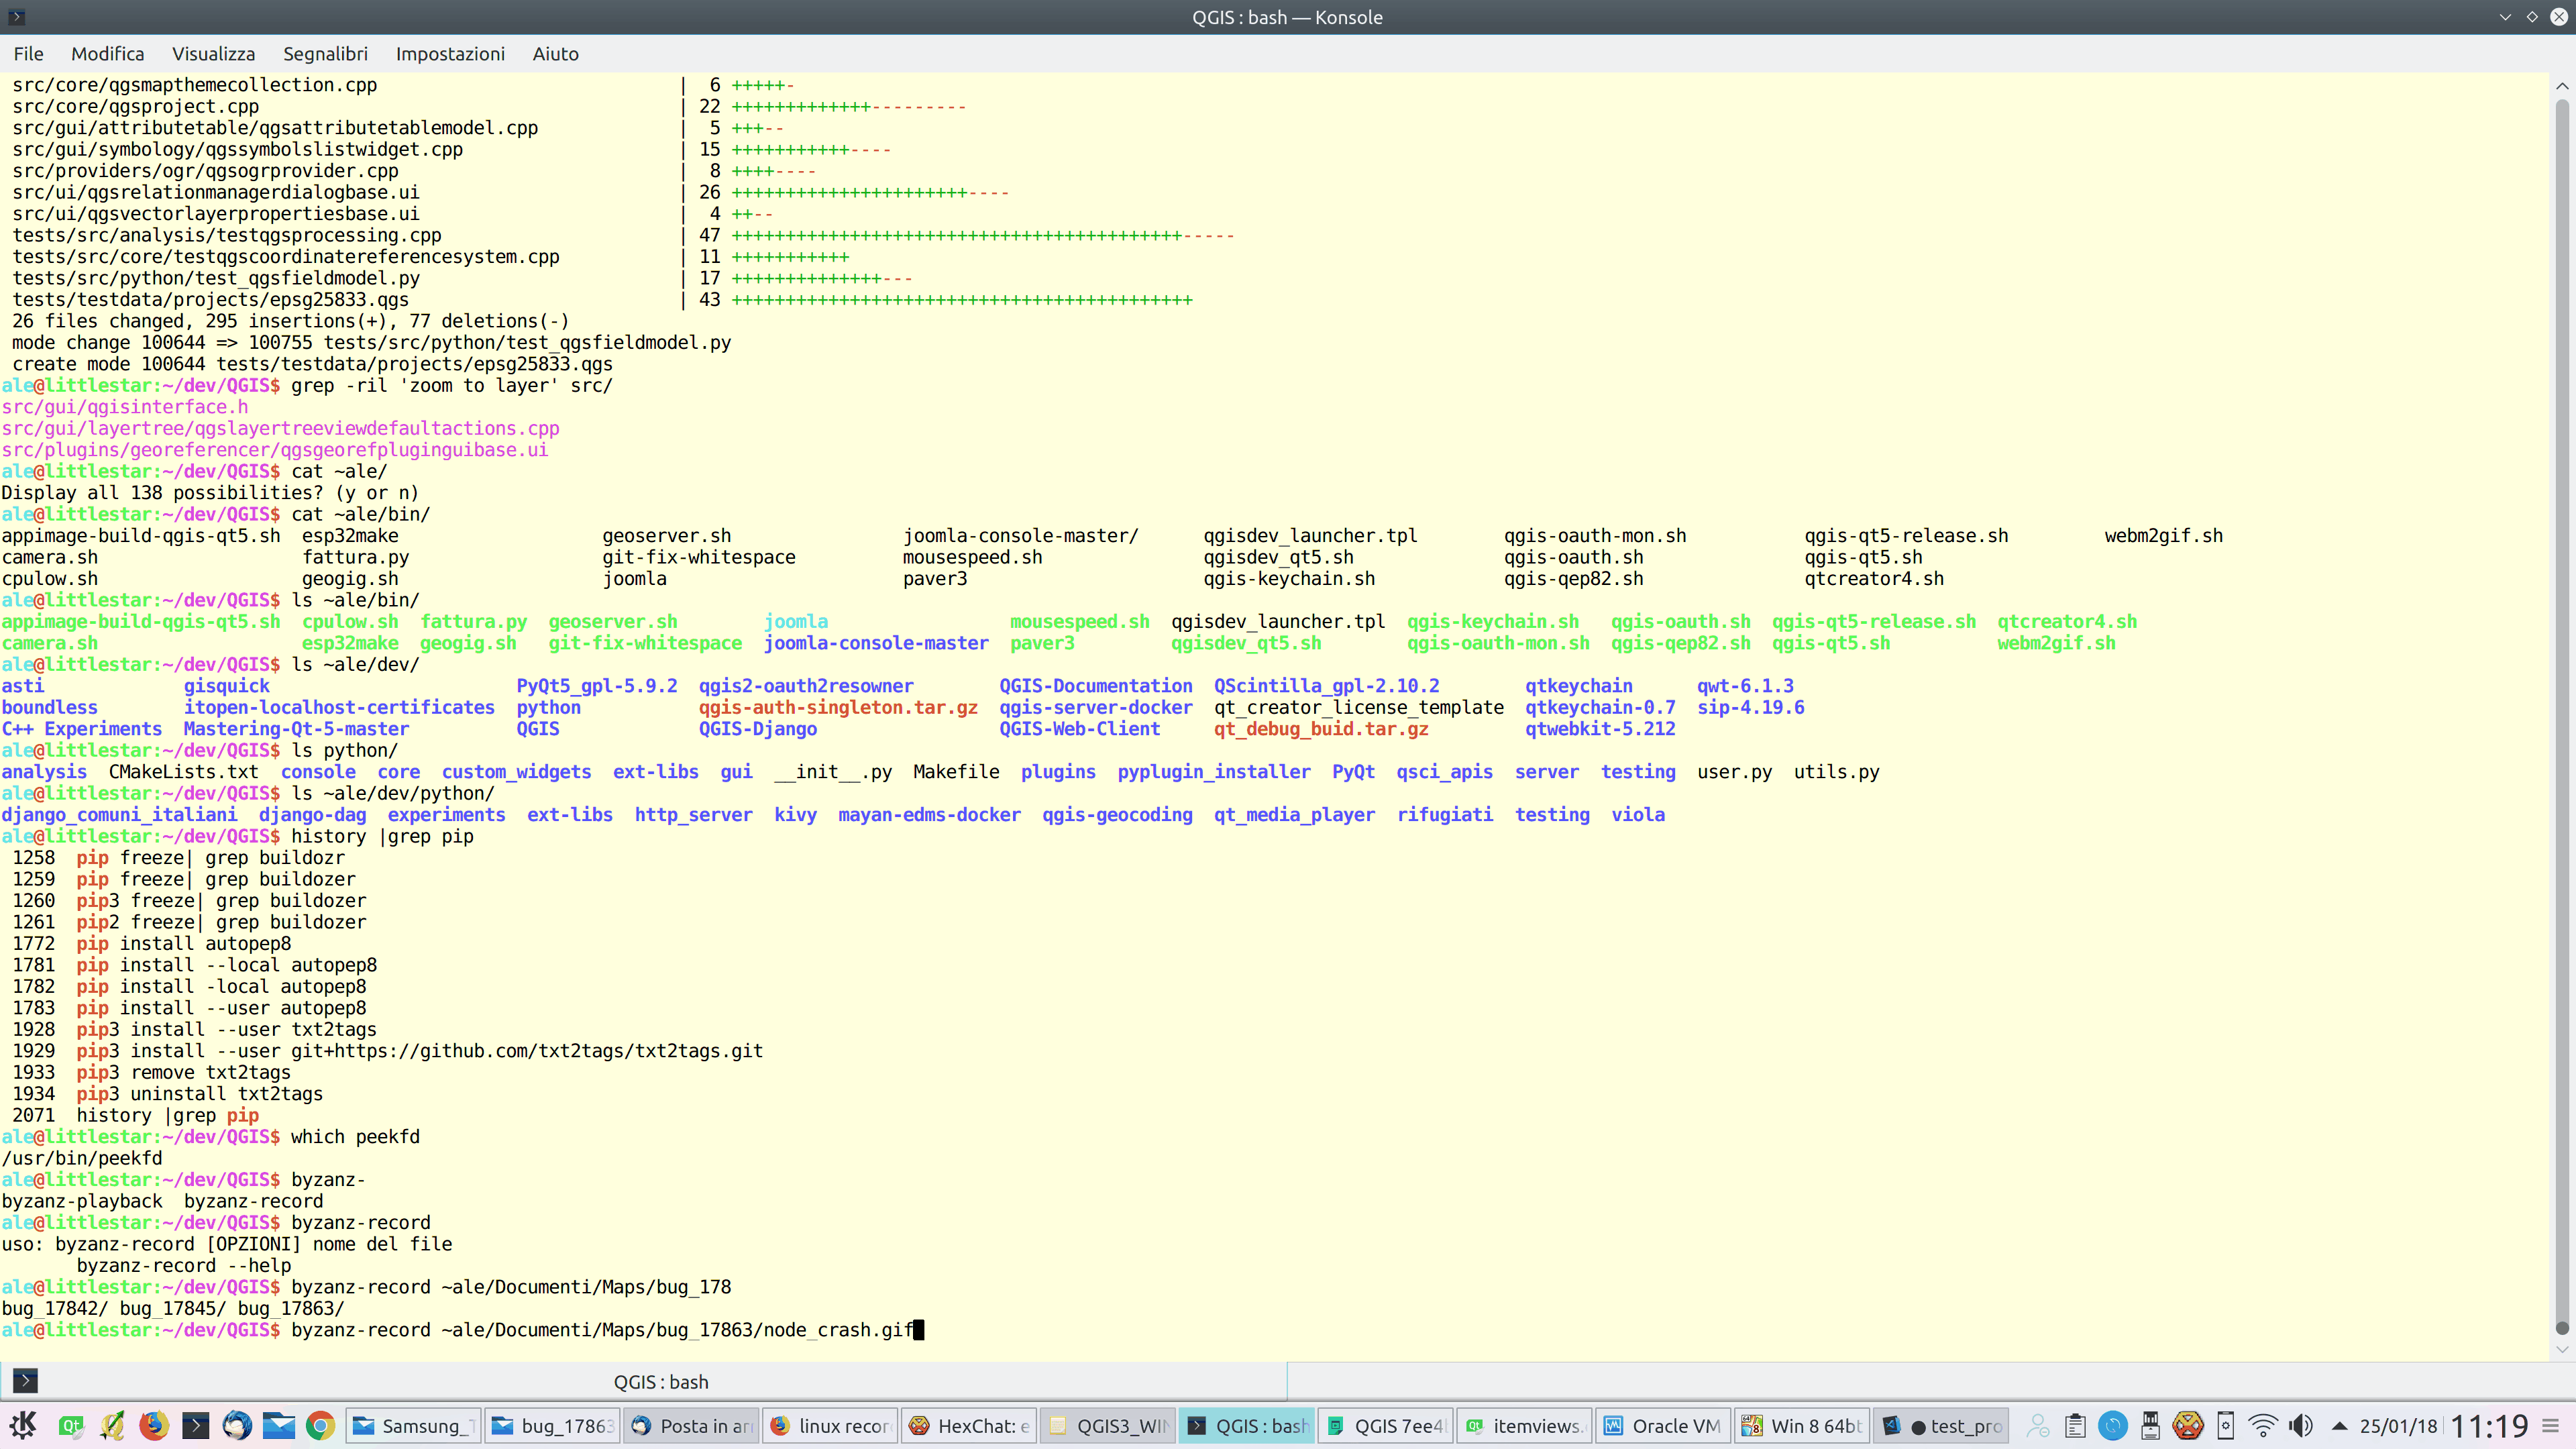Click 'django_comuni_italiani' directory name
2576x1449 pixels.
(119, 815)
